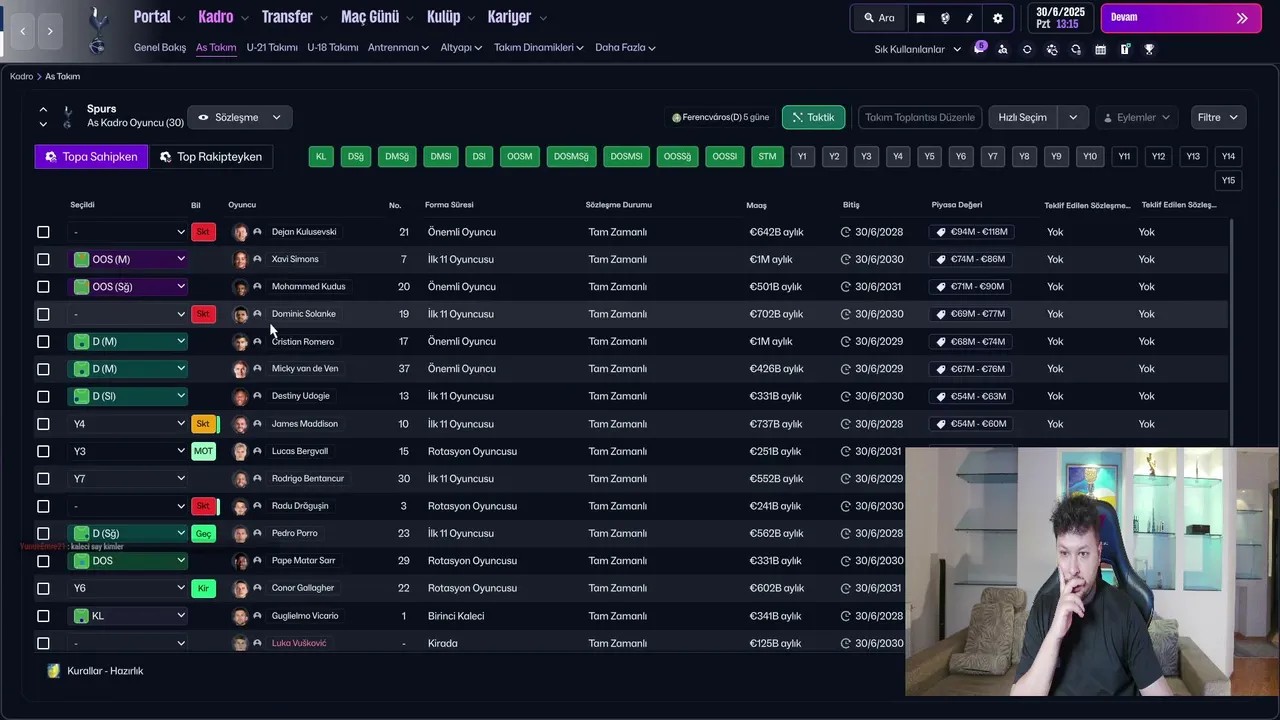Open the player search scouting icon
The height and width of the screenshot is (720, 1280).
[x=1003, y=49]
